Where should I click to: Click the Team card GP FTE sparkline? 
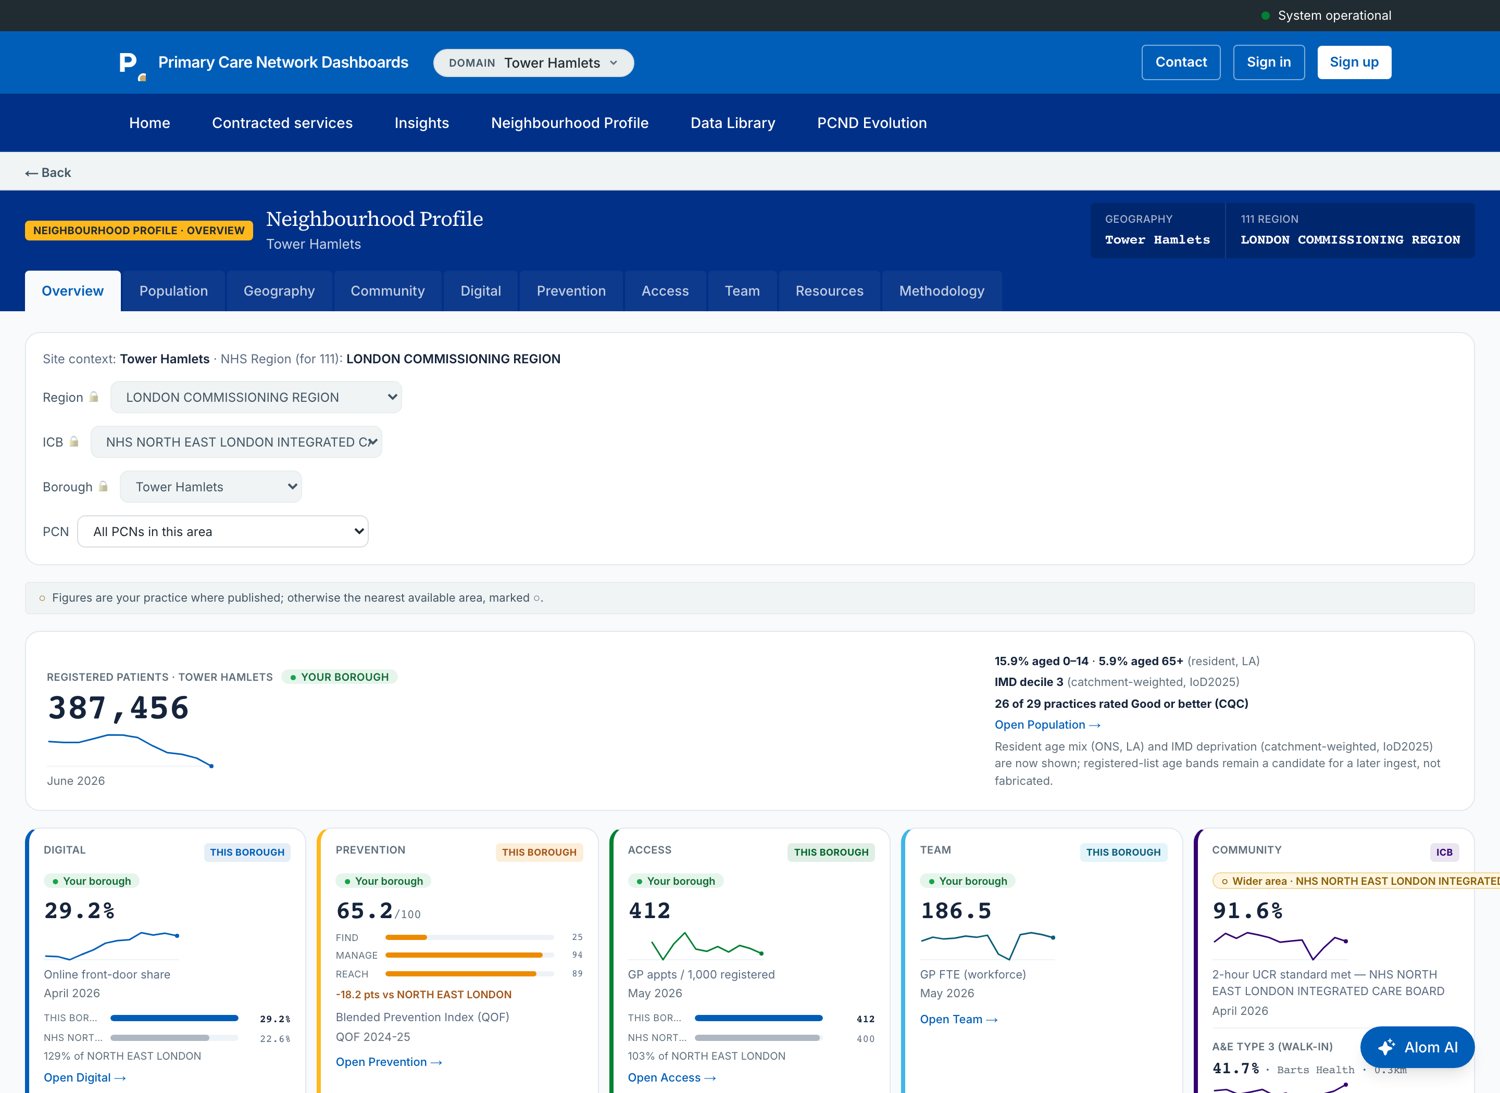[x=988, y=945]
